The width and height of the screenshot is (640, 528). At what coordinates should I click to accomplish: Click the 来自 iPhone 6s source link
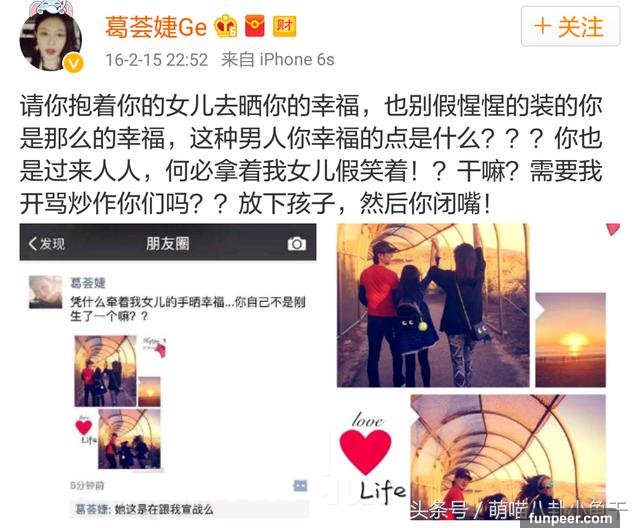click(278, 60)
